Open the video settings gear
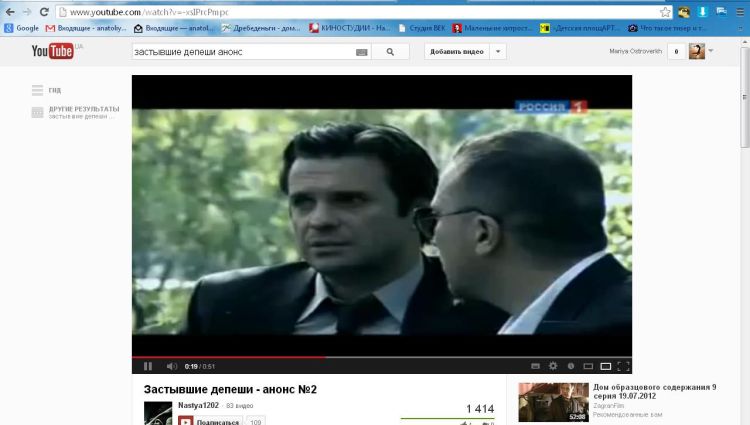The image size is (750, 425). [553, 366]
